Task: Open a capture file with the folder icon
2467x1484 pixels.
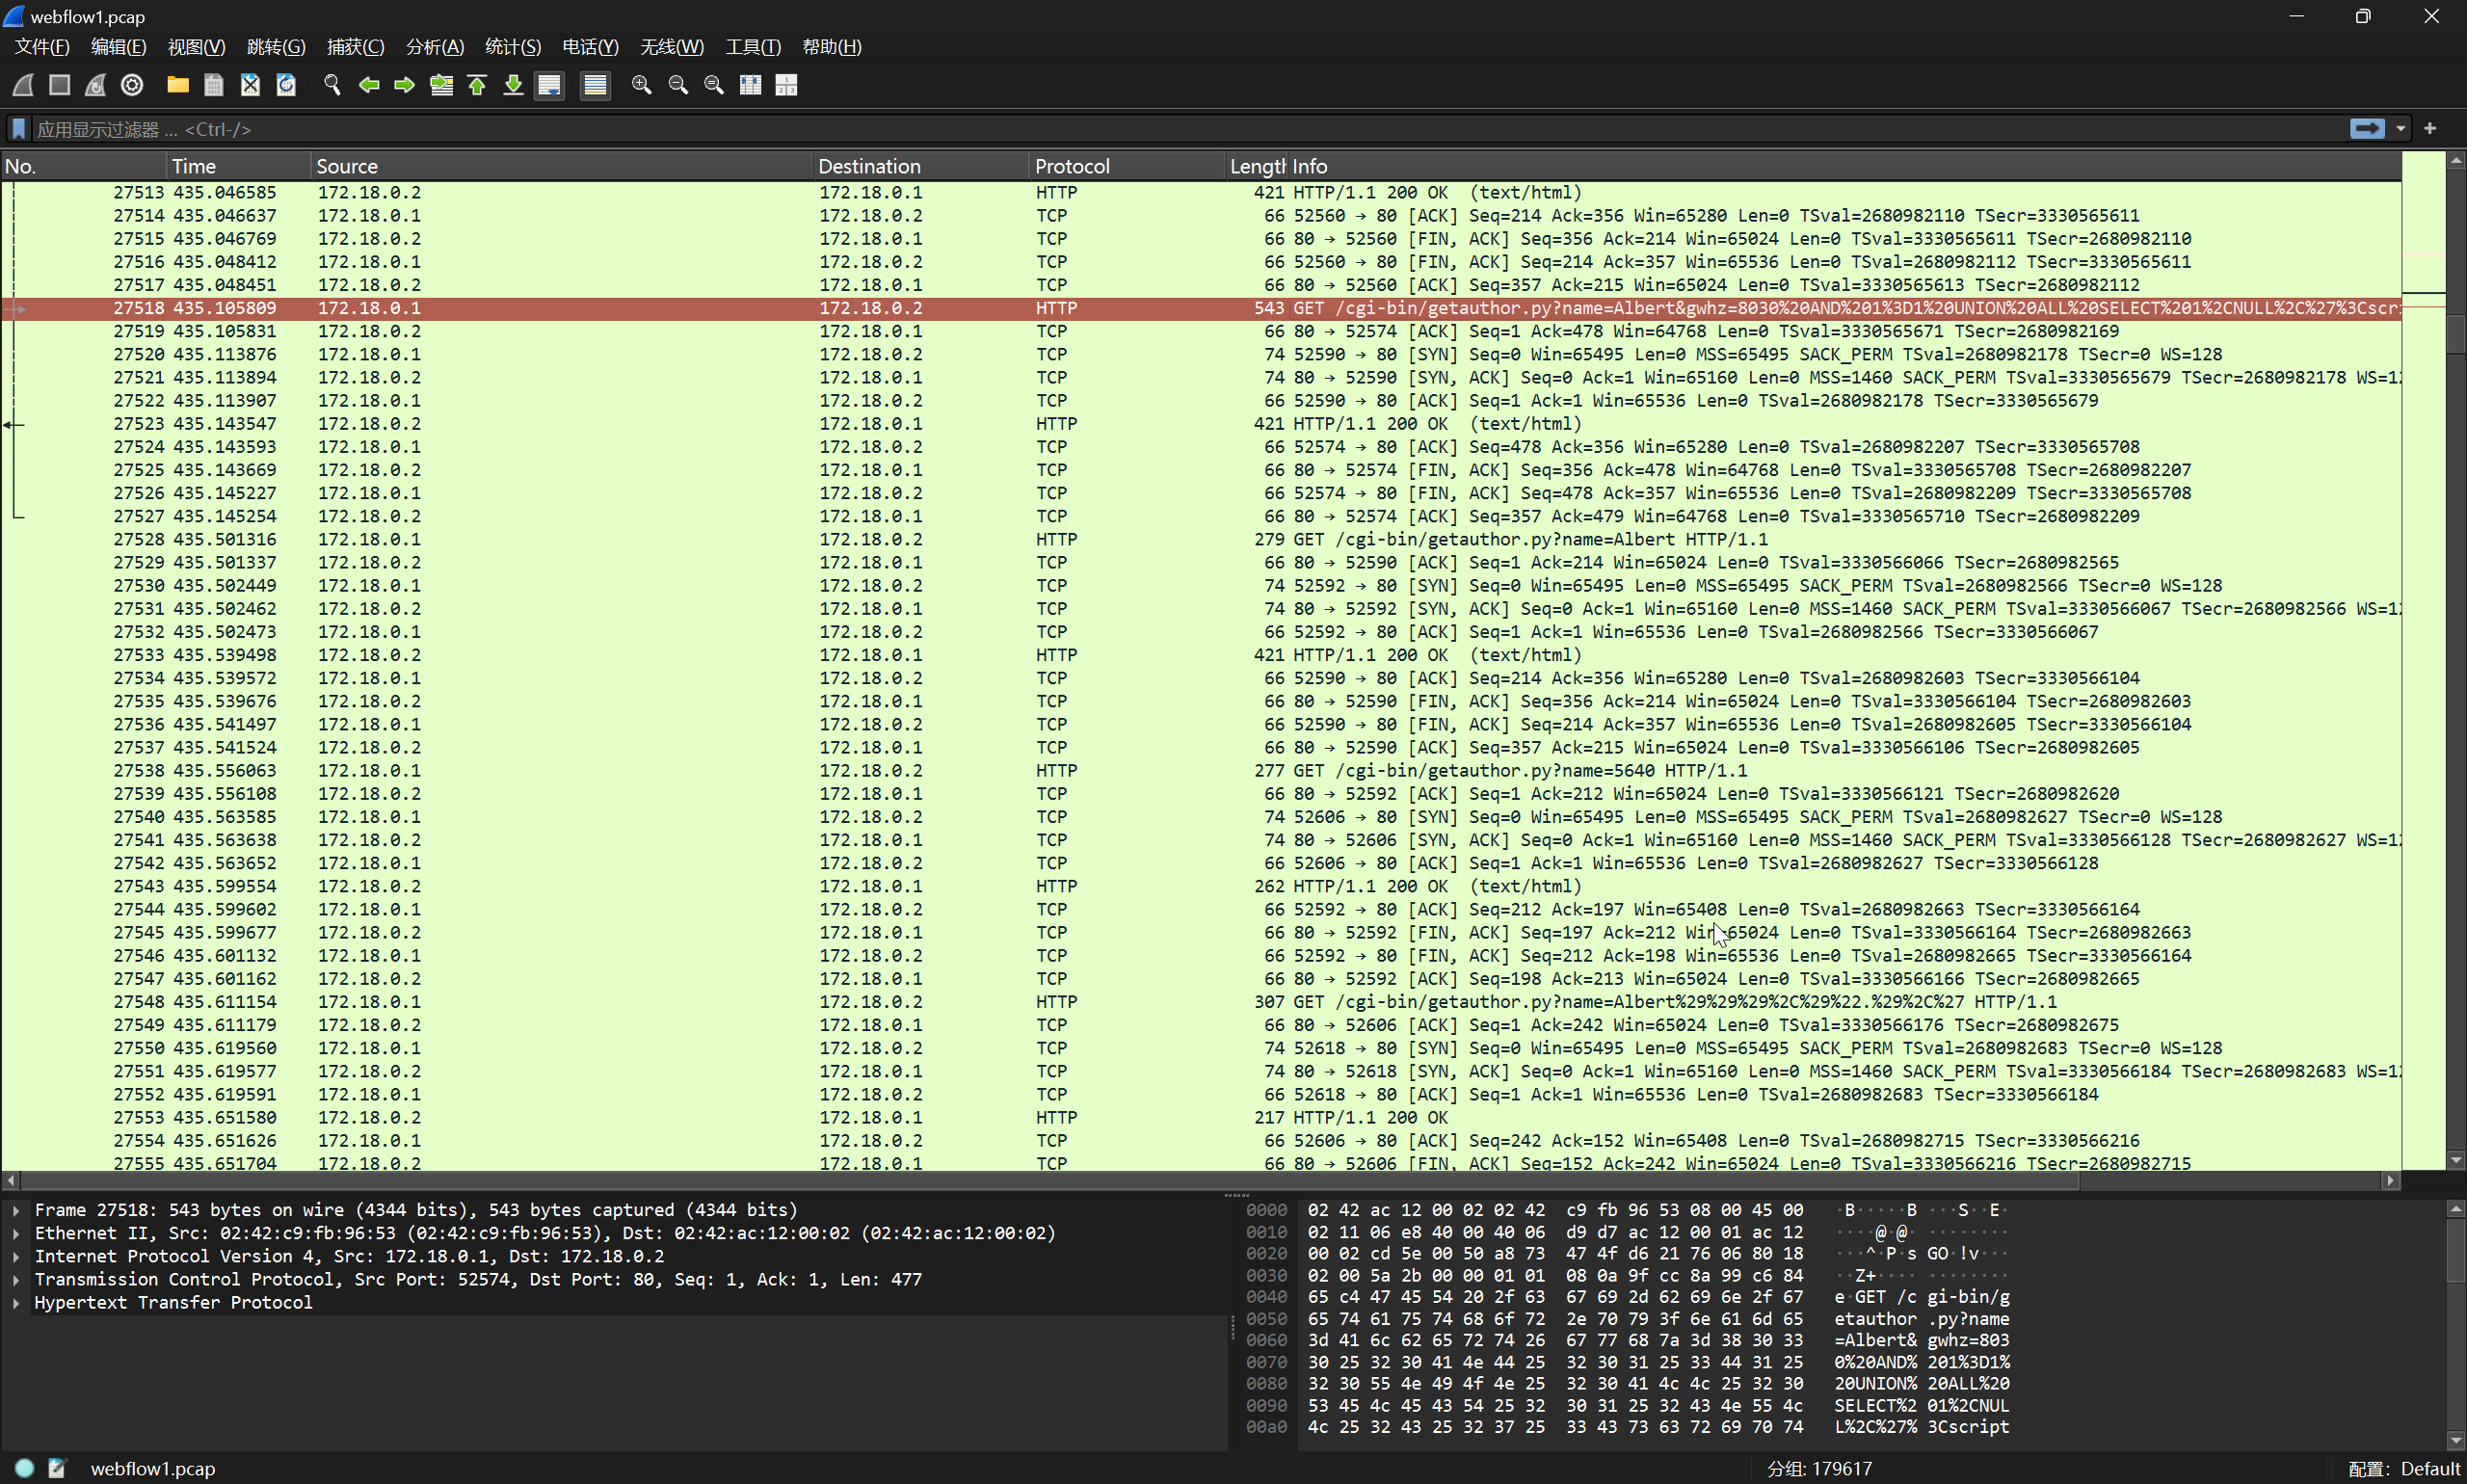Action: coord(178,85)
